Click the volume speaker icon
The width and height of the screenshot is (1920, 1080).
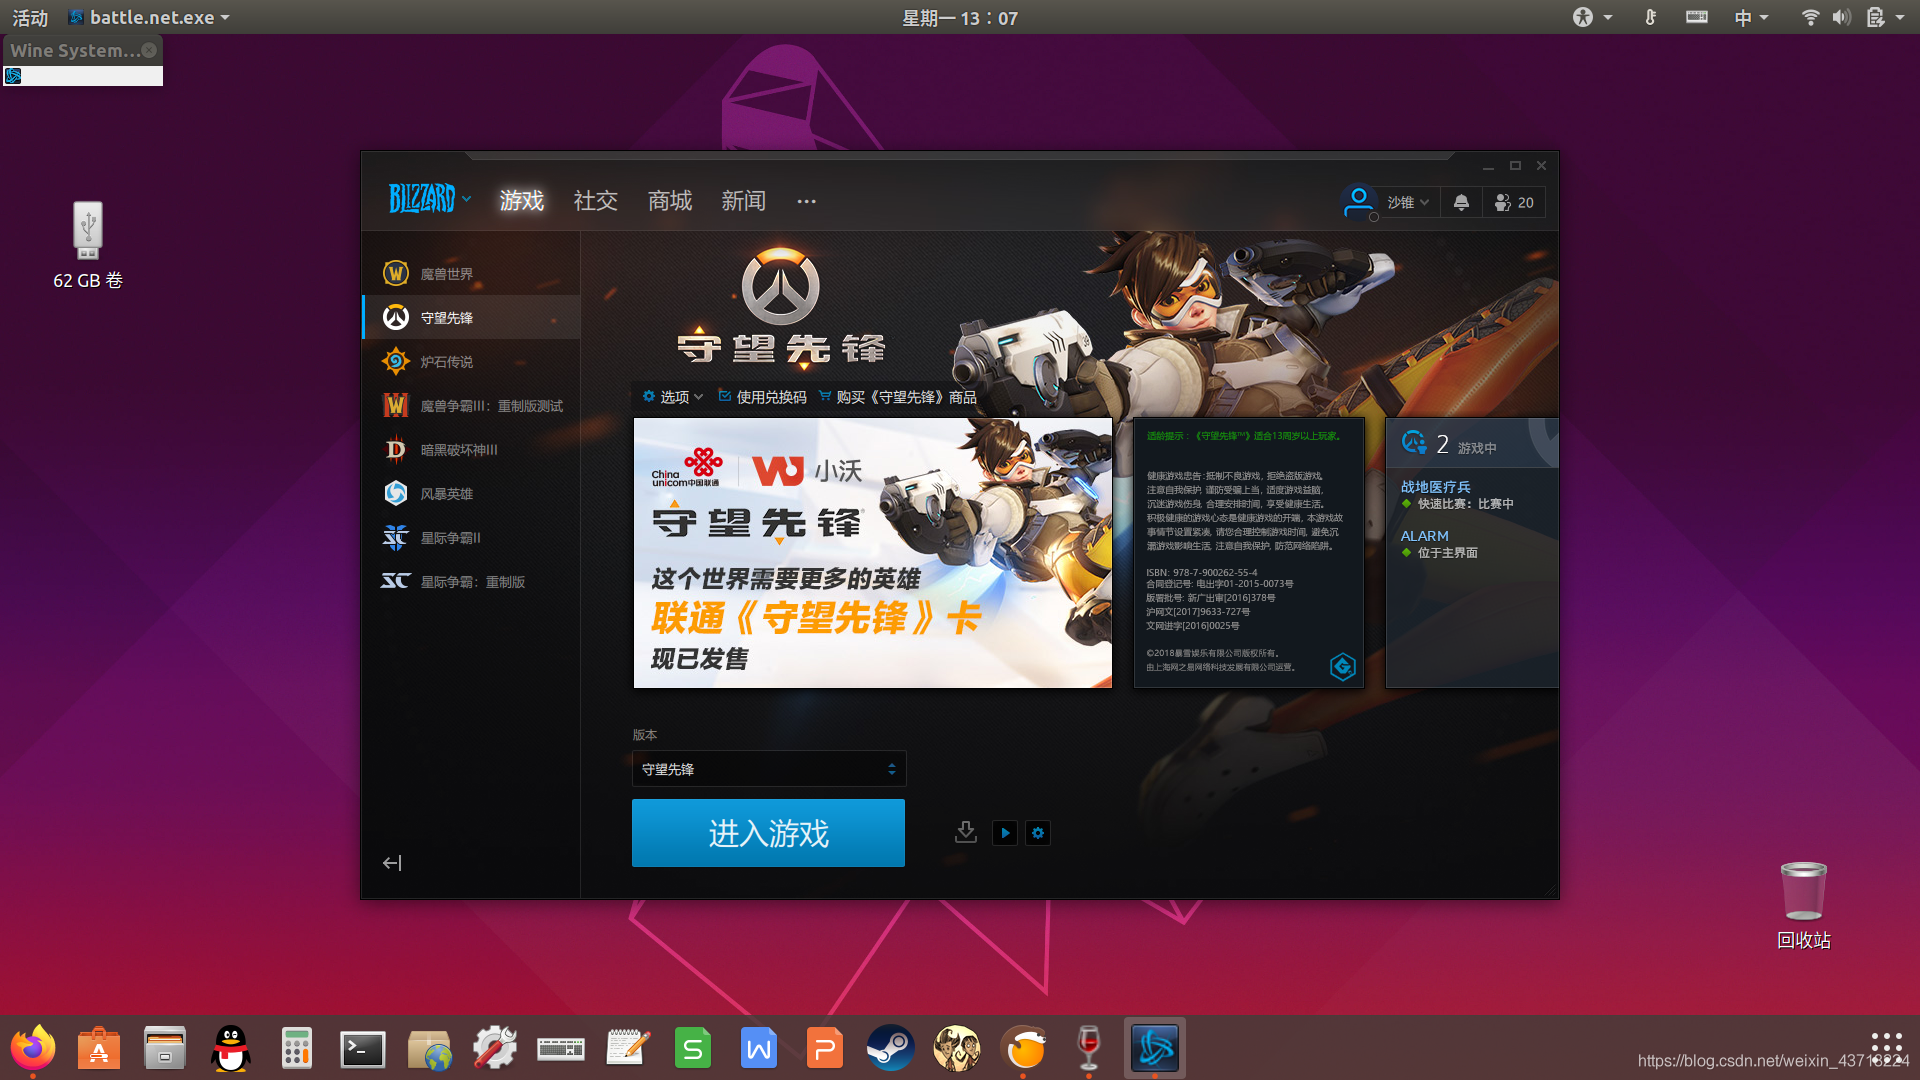(1841, 17)
